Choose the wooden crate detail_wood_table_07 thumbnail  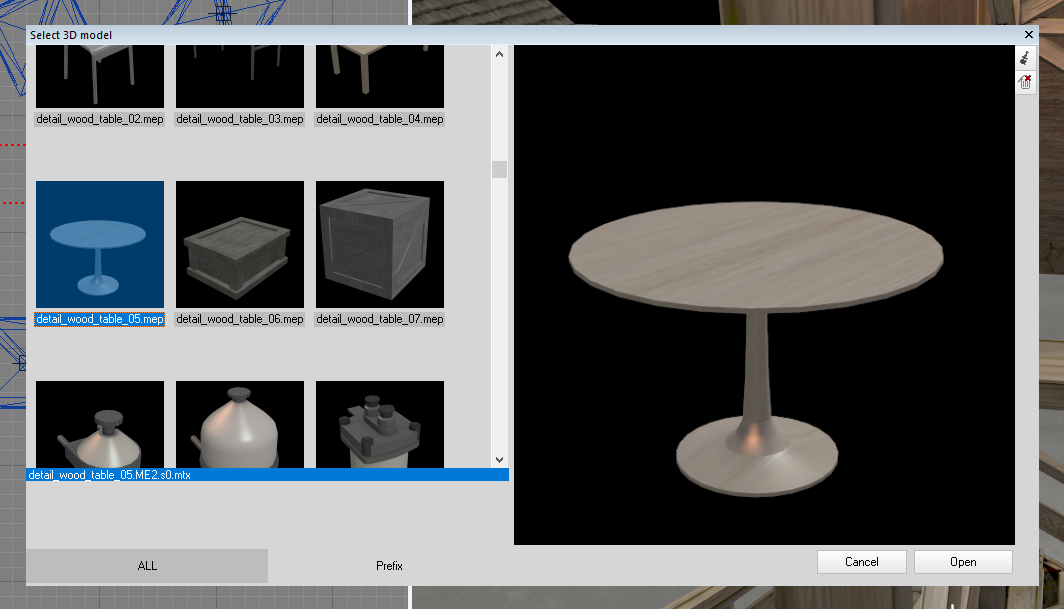(380, 244)
